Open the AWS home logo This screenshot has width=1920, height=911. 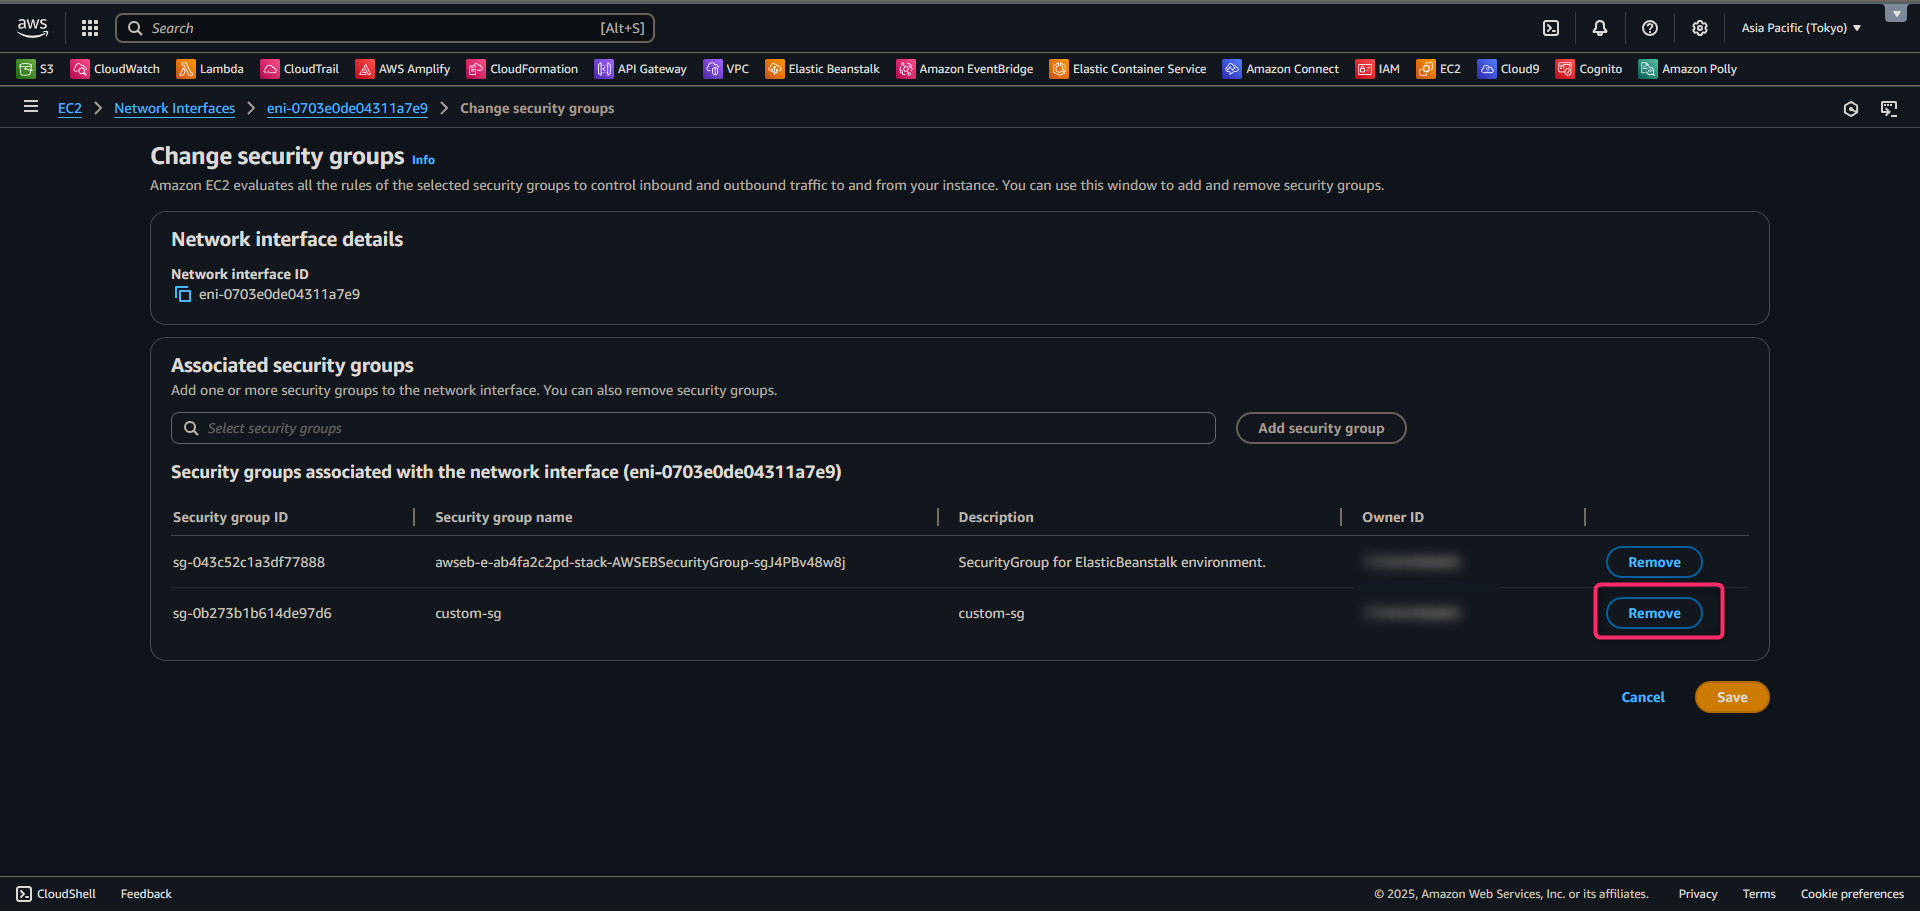click(x=32, y=28)
